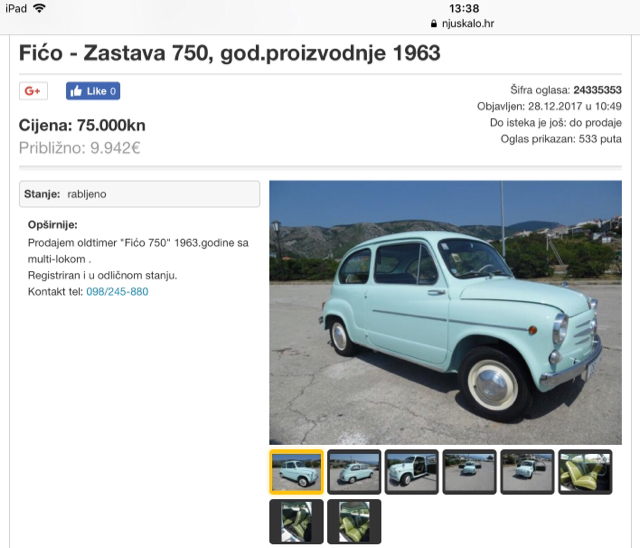This screenshot has height=548, width=640.
Task: Select the fourth thumbnail of distant front view
Action: 470,472
